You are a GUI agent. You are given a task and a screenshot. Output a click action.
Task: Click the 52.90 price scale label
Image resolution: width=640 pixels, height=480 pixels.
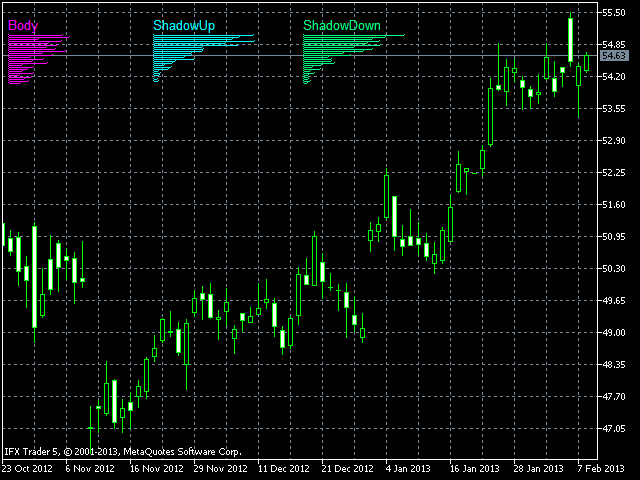pyautogui.click(x=614, y=141)
